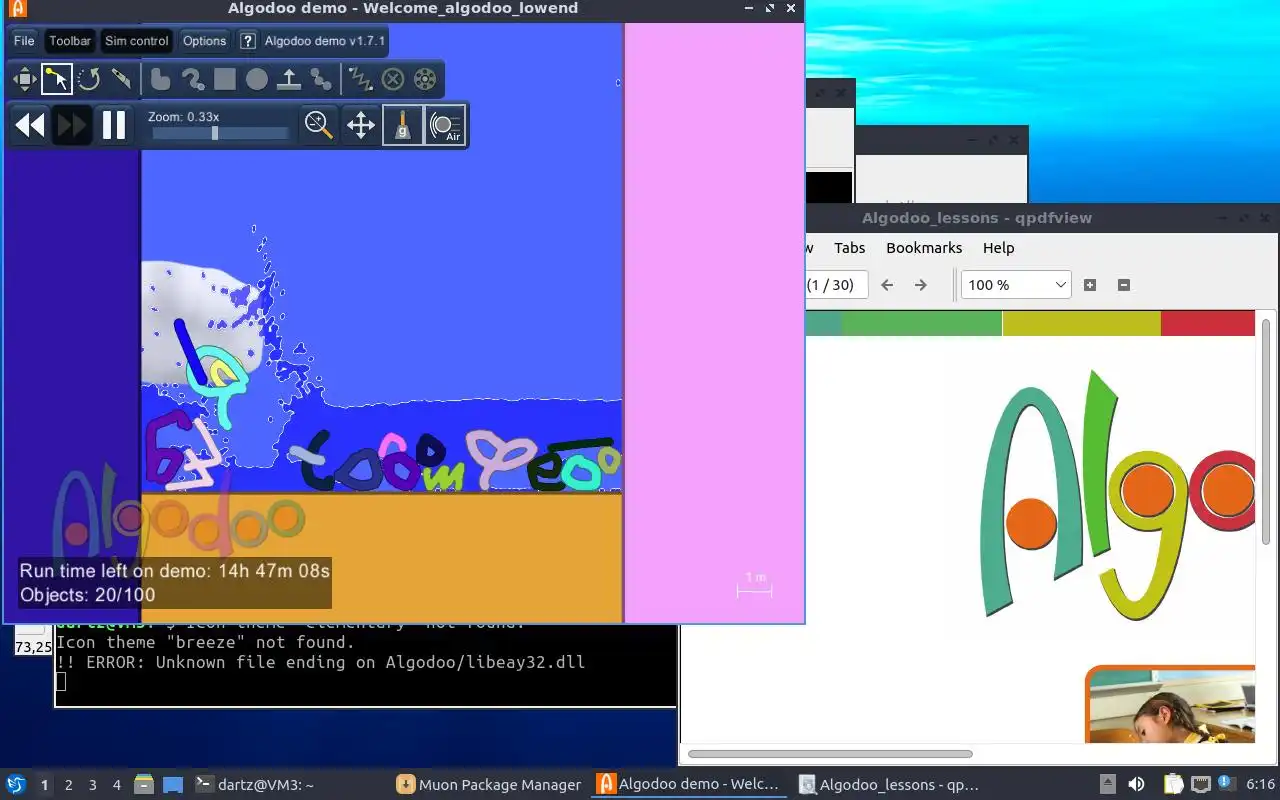
Task: Switch to workspace 3
Action: (x=93, y=785)
